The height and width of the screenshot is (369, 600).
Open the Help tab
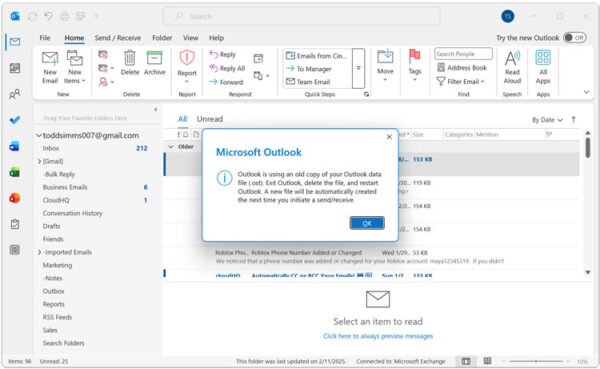(x=216, y=38)
